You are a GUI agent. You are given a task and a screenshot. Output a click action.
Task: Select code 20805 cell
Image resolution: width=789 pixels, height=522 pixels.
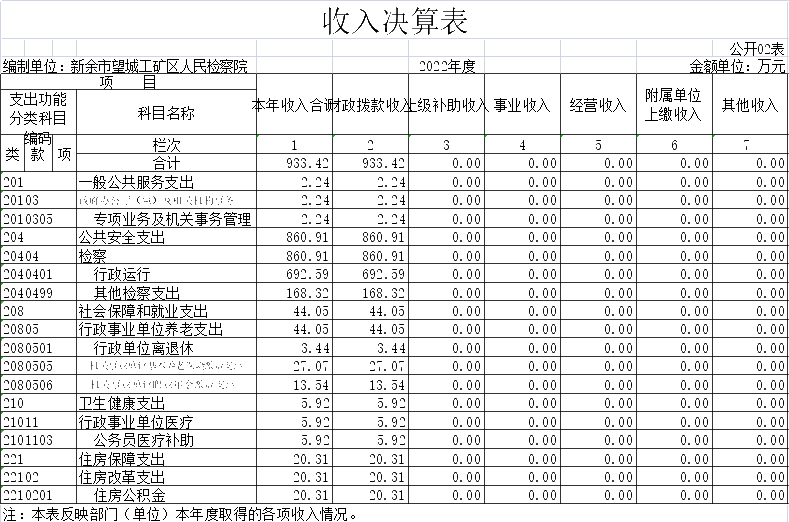(38, 329)
